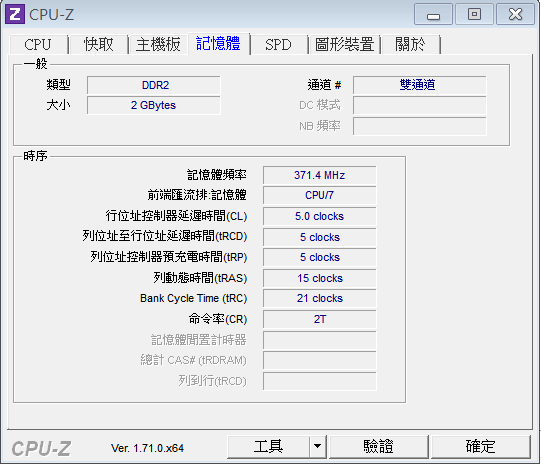Click the 371.4 MHz frequency value
Viewport: 541px width, 466px height.
pos(319,175)
